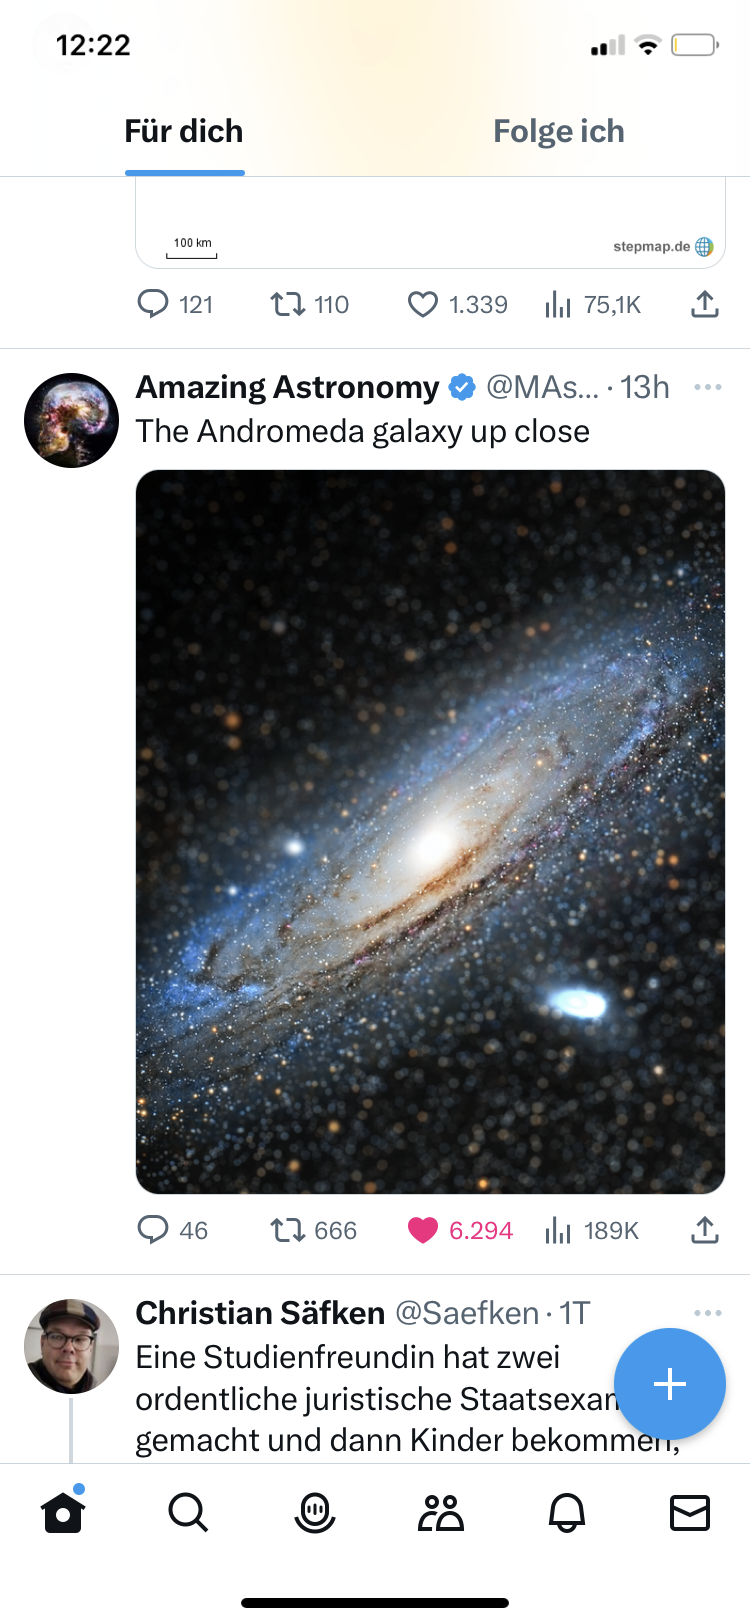750x1624 pixels.
Task: Retweet the Amazing Astronomy post
Action: point(313,1230)
